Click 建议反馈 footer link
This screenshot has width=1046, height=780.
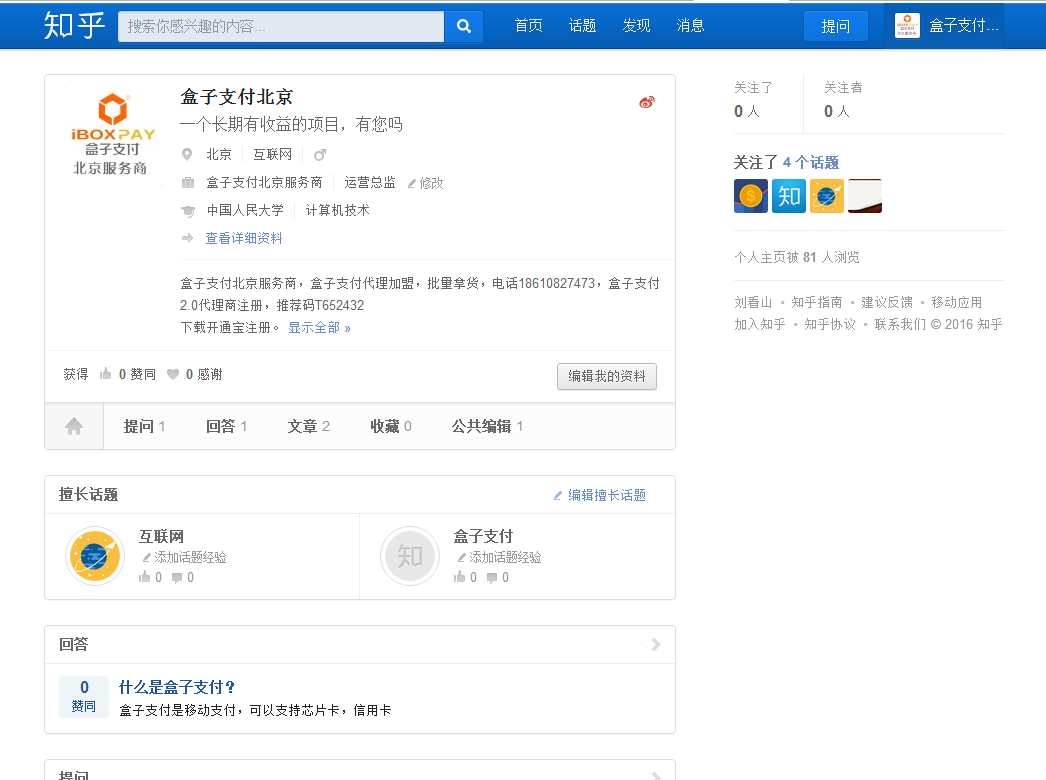coord(887,302)
